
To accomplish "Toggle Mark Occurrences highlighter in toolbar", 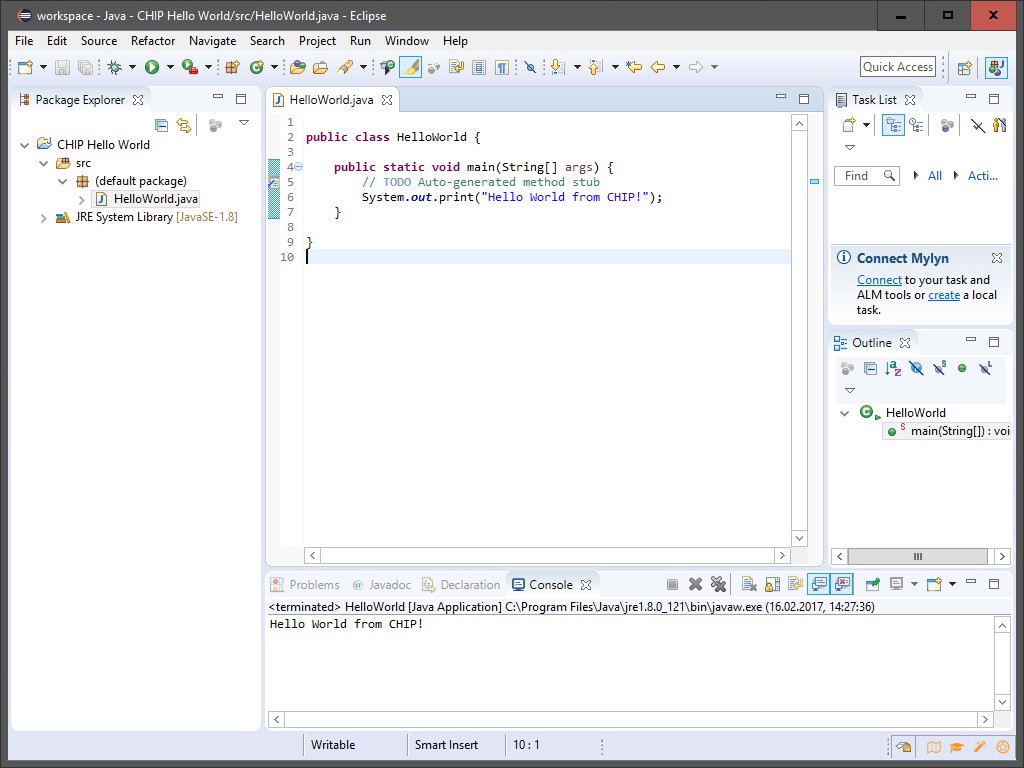I will (x=410, y=67).
